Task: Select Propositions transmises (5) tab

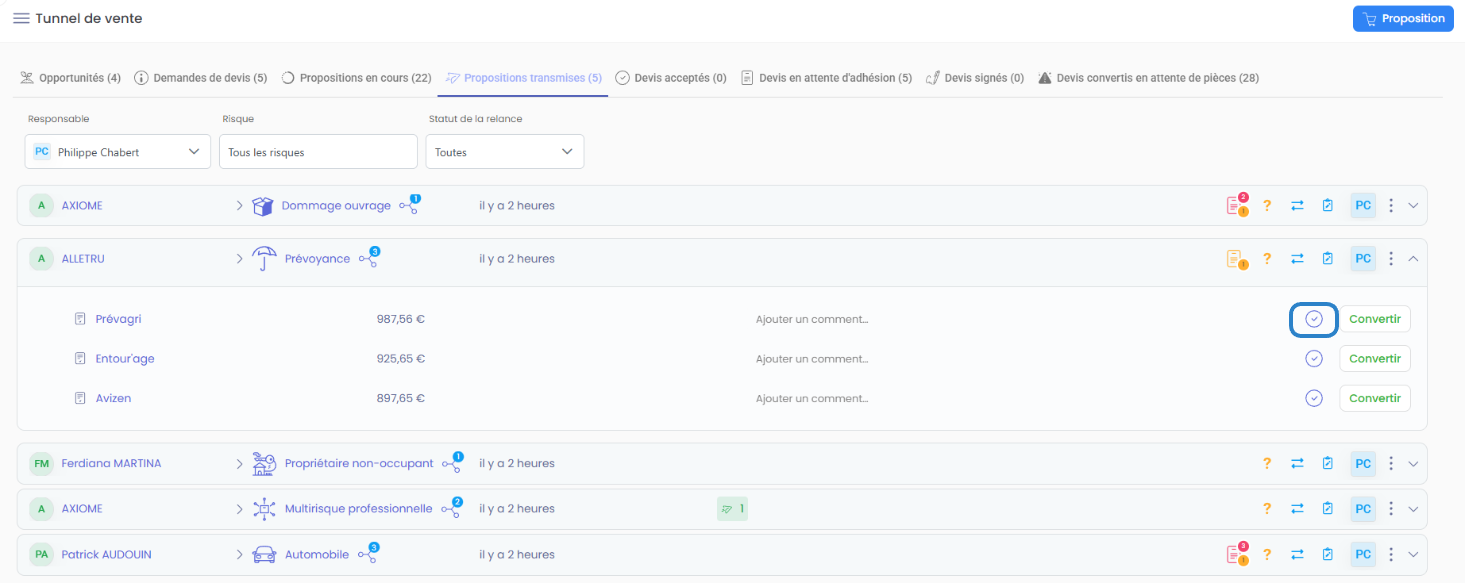Action: 524,78
